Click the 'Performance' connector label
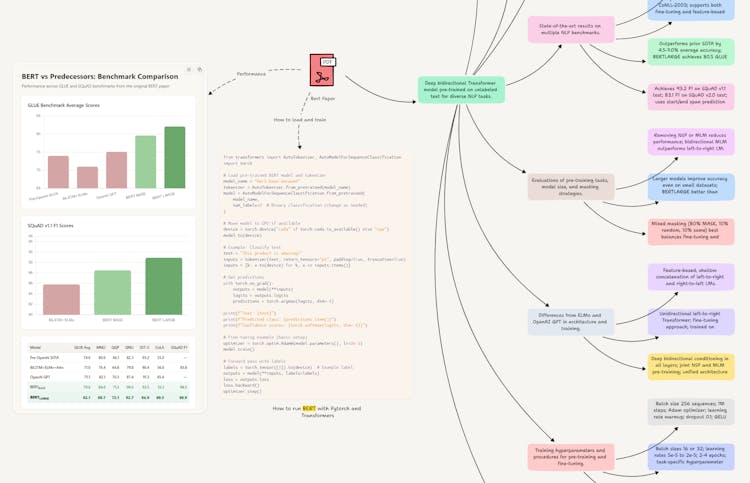Screen dimensions: 750x483 [251, 73]
